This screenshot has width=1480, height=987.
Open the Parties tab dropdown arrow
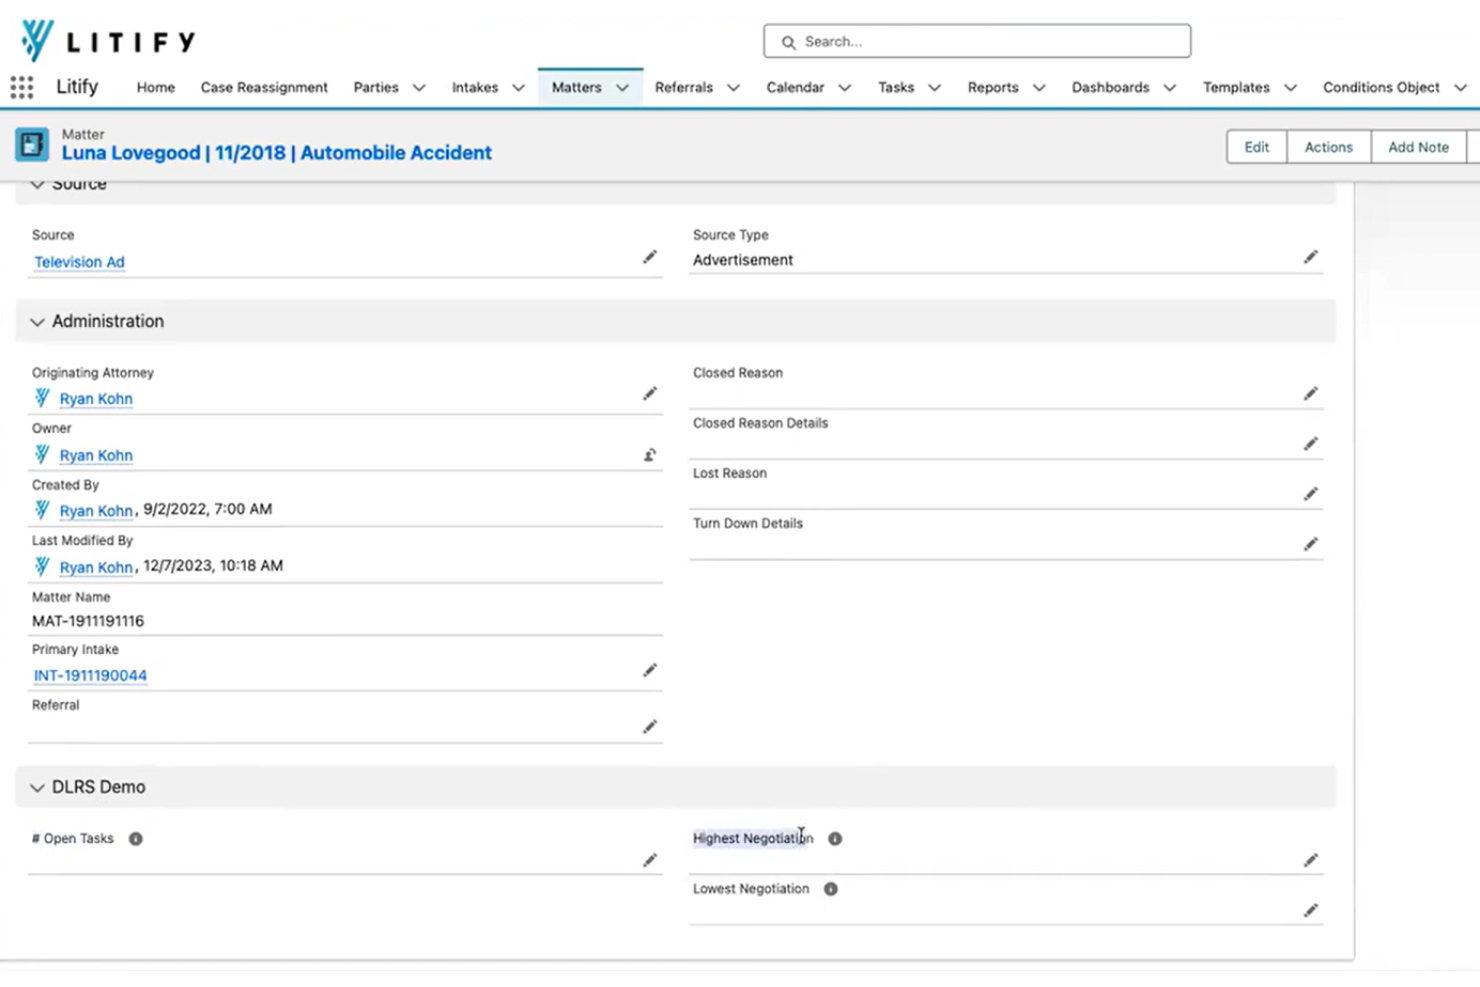click(419, 88)
